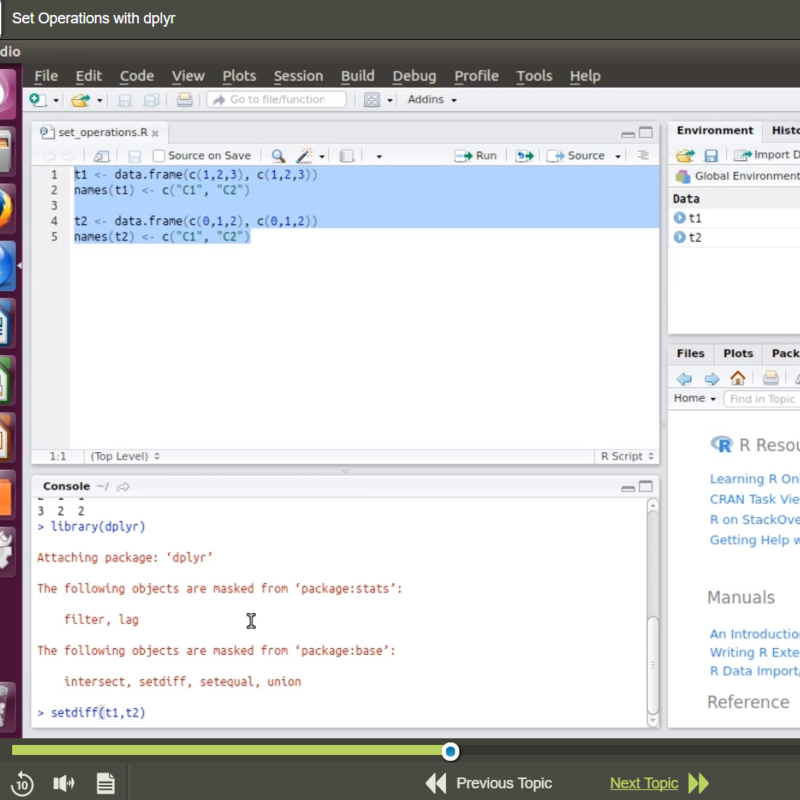This screenshot has height=800, width=800.
Task: Click the main toolbar Save icon
Action: [x=124, y=100]
